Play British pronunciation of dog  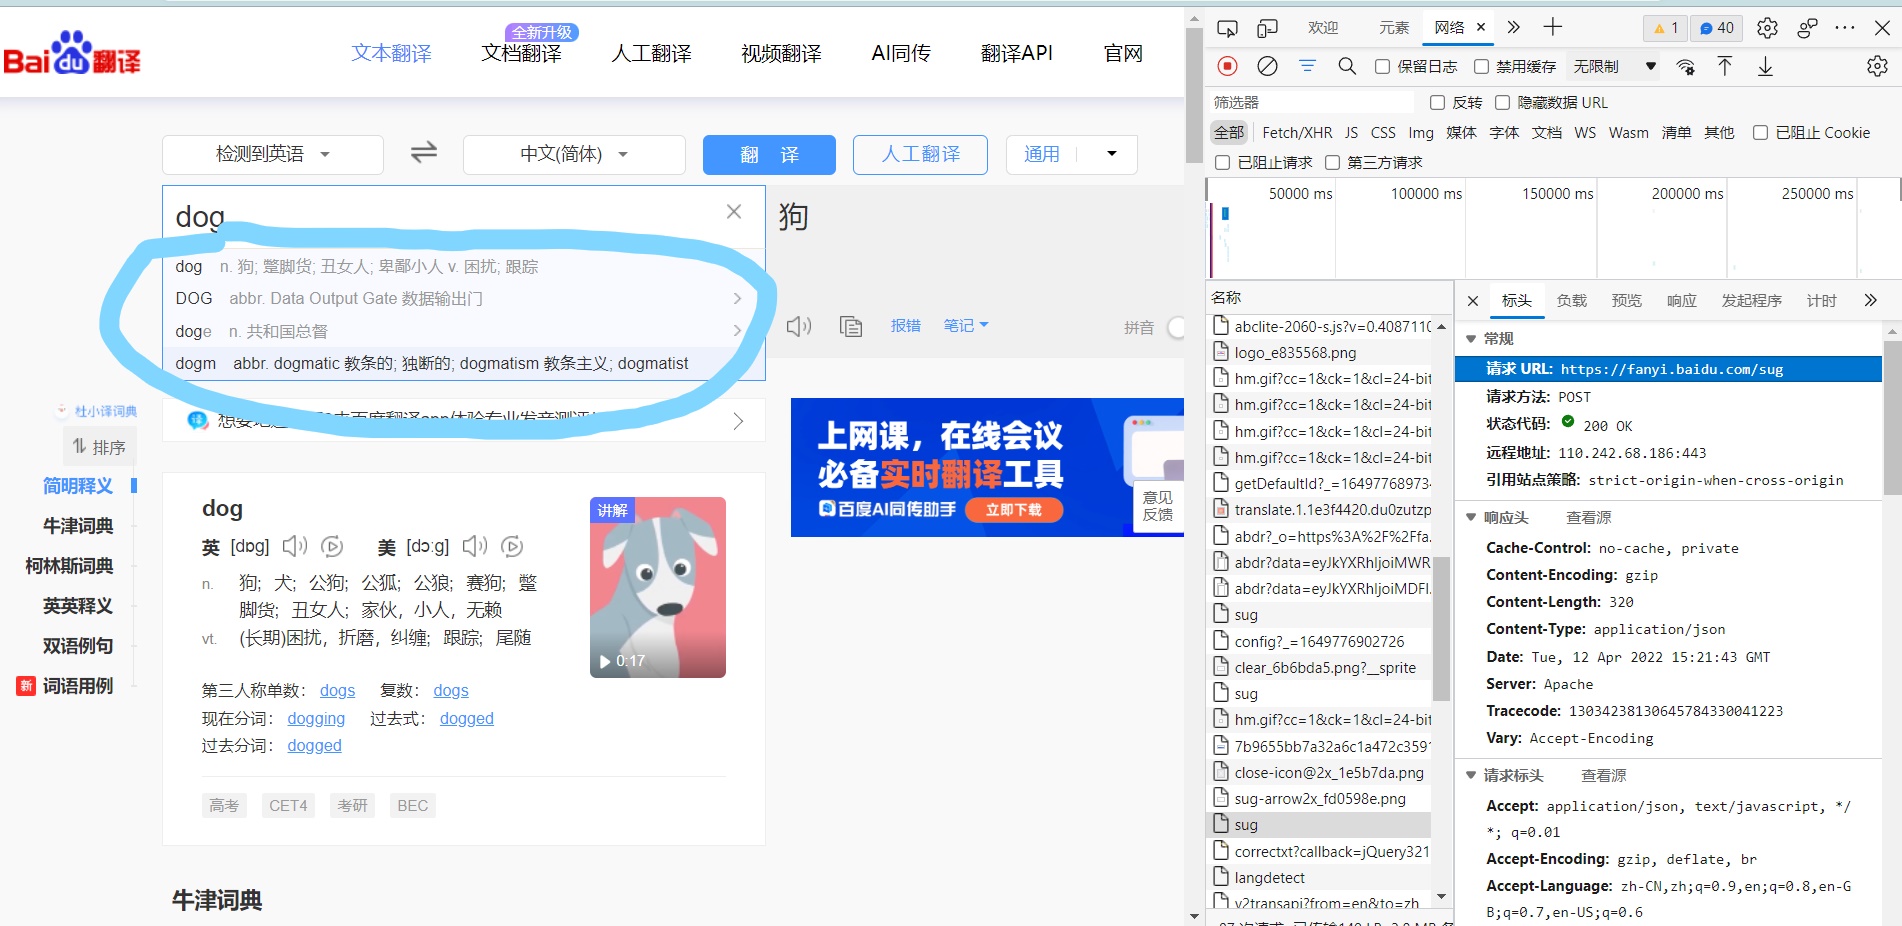(295, 546)
